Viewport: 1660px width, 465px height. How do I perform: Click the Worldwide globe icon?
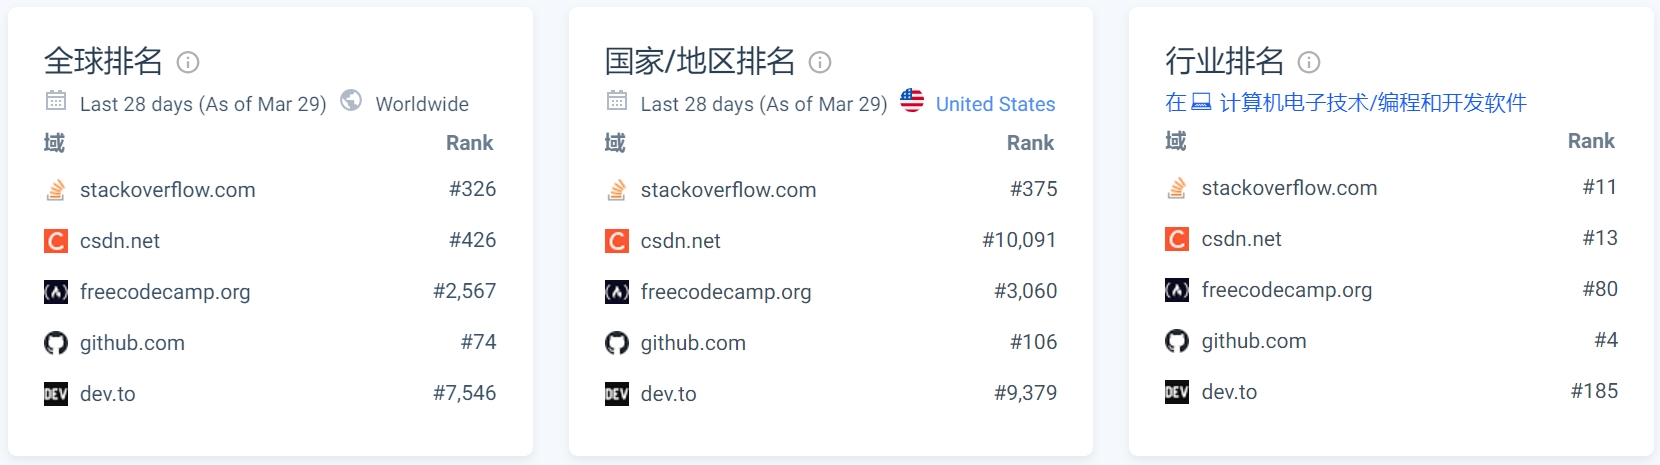click(x=351, y=101)
